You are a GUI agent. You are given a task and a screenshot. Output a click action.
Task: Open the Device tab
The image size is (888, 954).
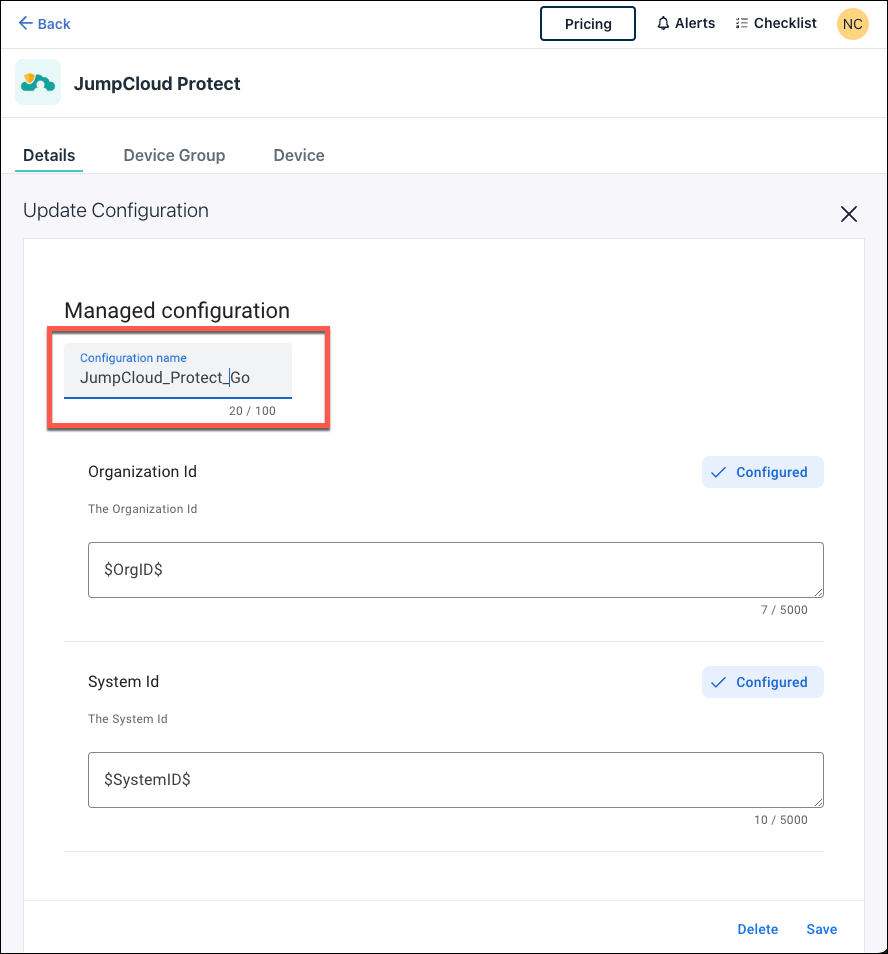point(299,155)
